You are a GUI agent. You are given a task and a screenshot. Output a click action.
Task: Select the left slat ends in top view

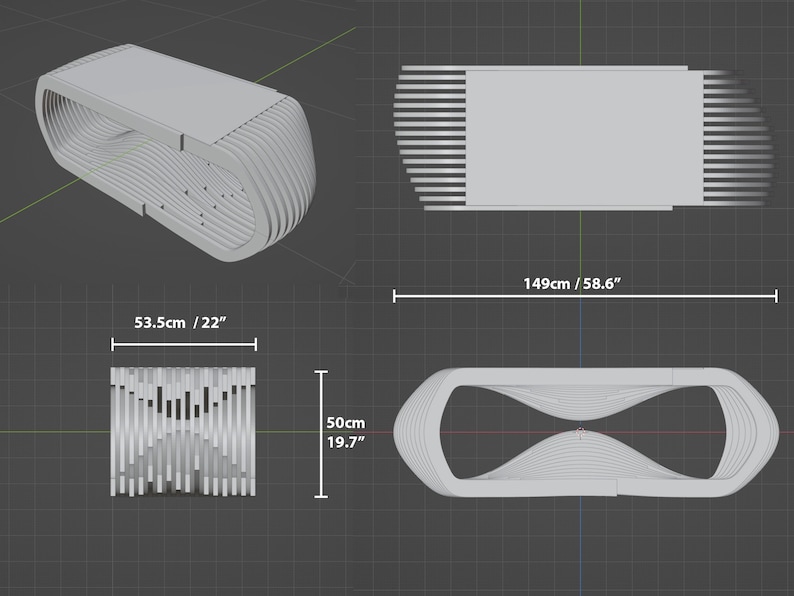click(x=429, y=138)
